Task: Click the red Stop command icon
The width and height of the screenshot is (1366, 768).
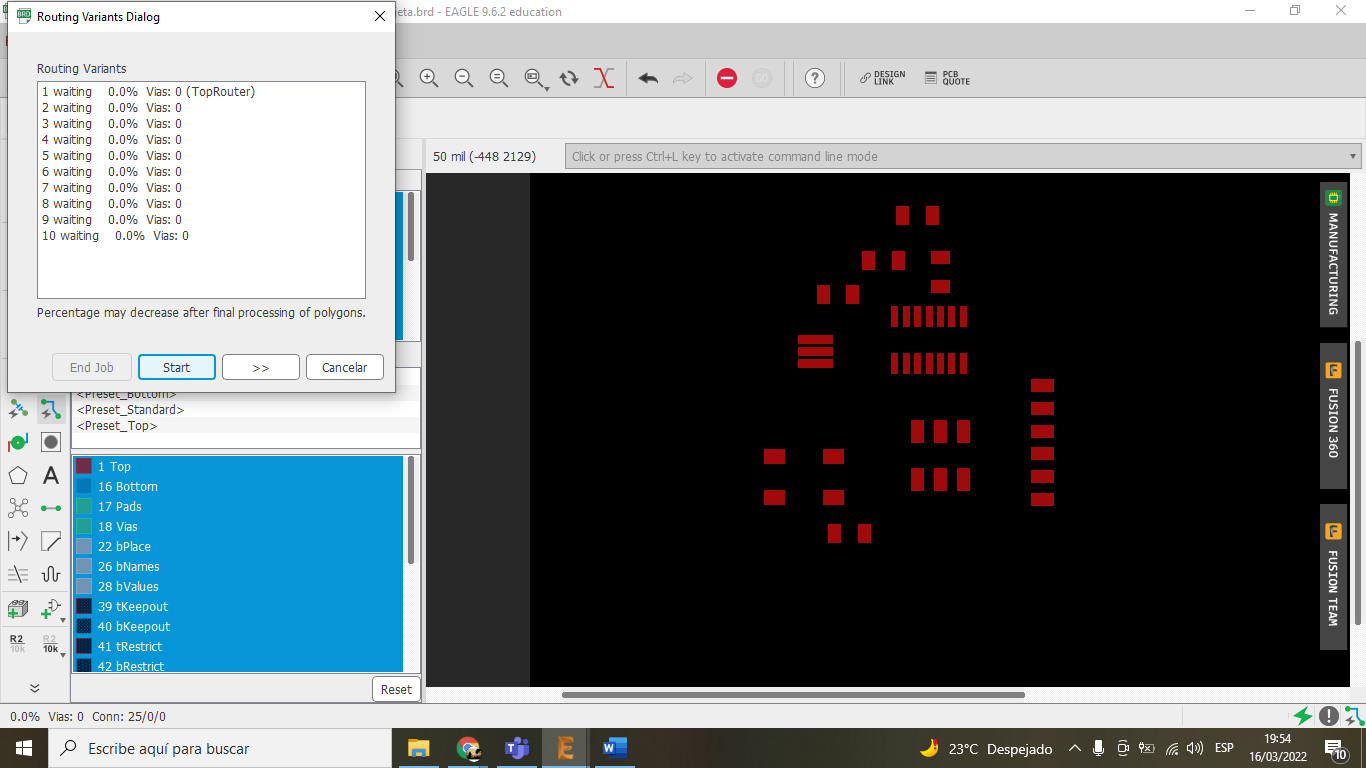Action: [x=727, y=78]
